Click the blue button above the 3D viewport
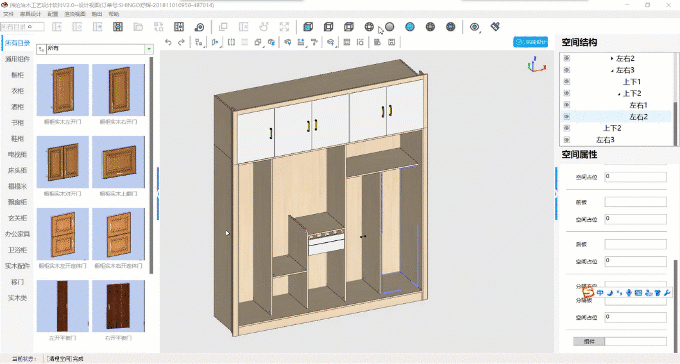Screen dimensions: 680x364 (x=530, y=42)
